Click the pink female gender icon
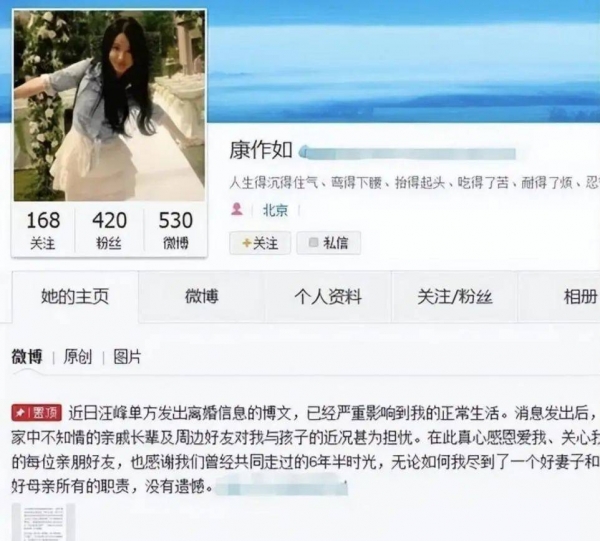600x541 pixels. coord(237,209)
